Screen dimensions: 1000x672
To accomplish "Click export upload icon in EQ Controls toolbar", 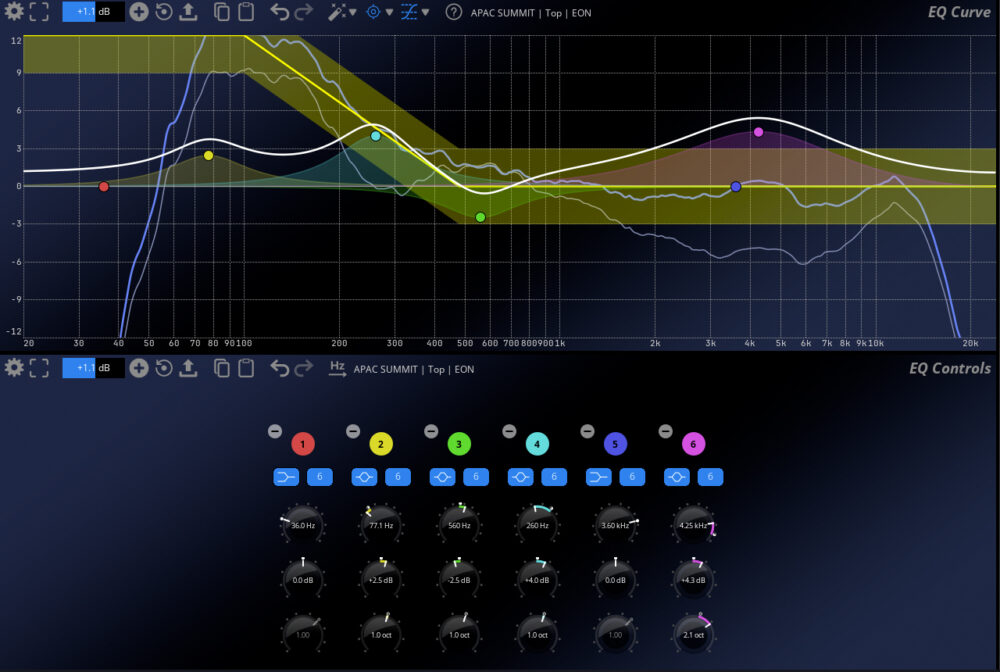I will (188, 368).
